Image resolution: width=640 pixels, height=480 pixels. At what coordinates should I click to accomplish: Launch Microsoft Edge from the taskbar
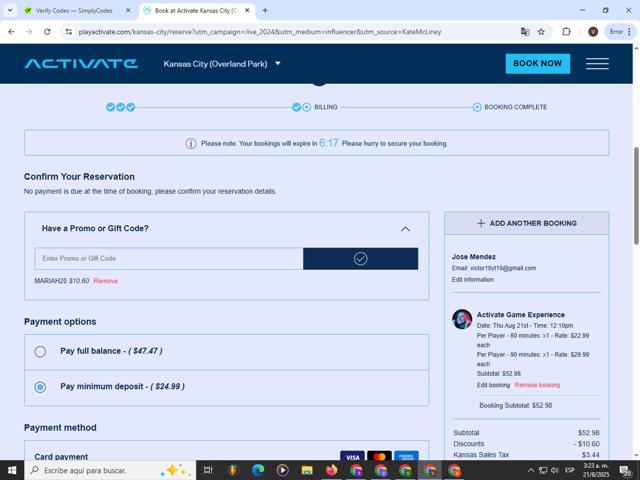click(258, 470)
